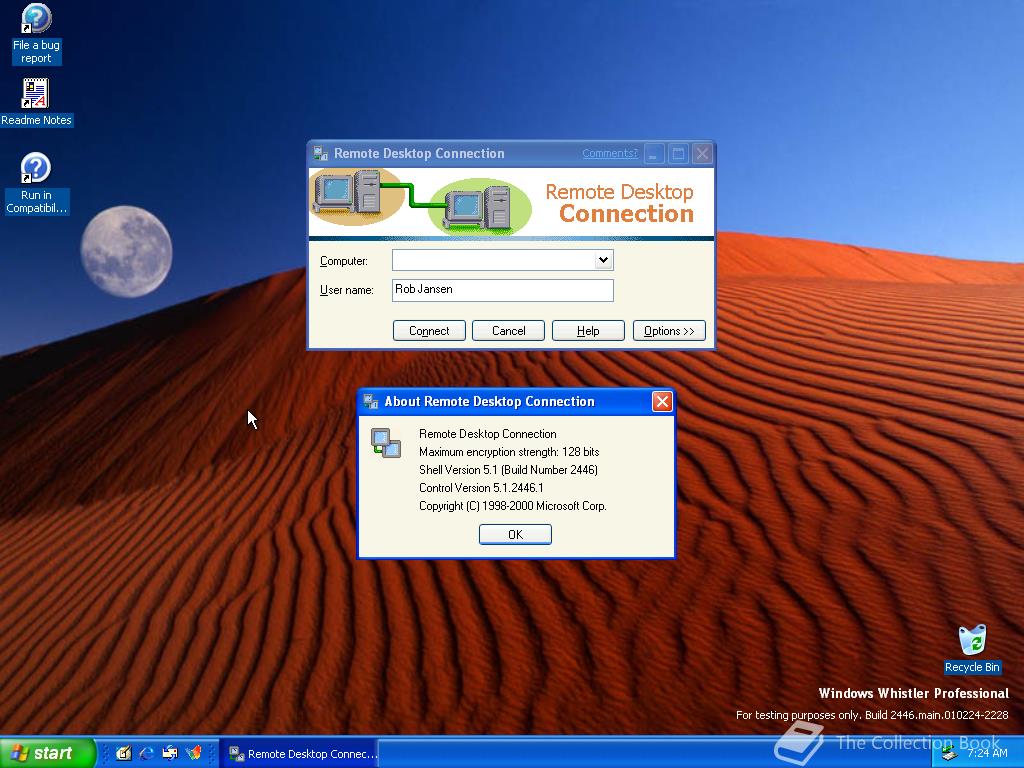Click the connected computers icon in About dialog
This screenshot has width=1024, height=768.
point(386,443)
